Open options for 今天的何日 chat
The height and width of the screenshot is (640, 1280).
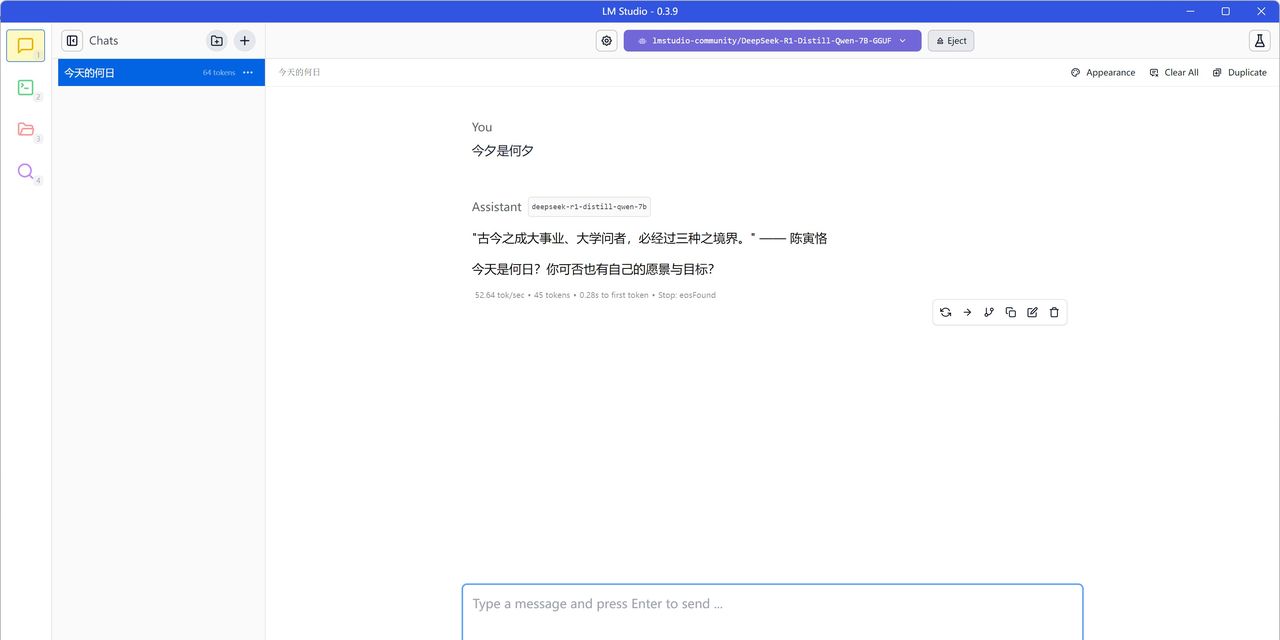click(248, 72)
